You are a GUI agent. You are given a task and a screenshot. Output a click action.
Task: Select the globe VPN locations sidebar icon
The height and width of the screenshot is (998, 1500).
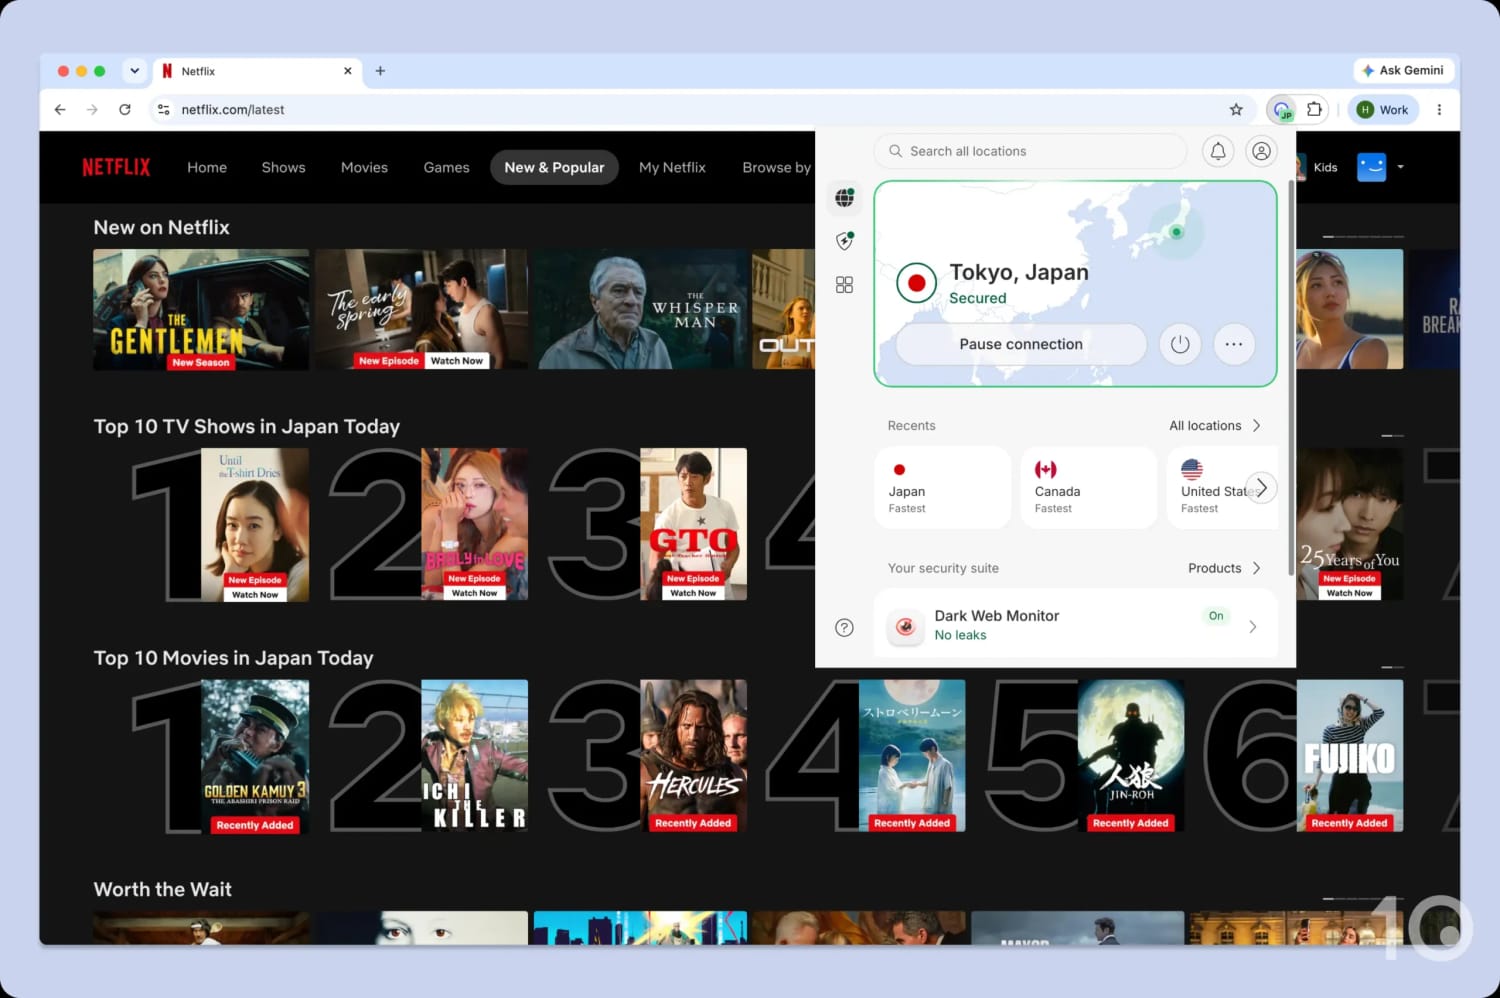click(x=844, y=197)
